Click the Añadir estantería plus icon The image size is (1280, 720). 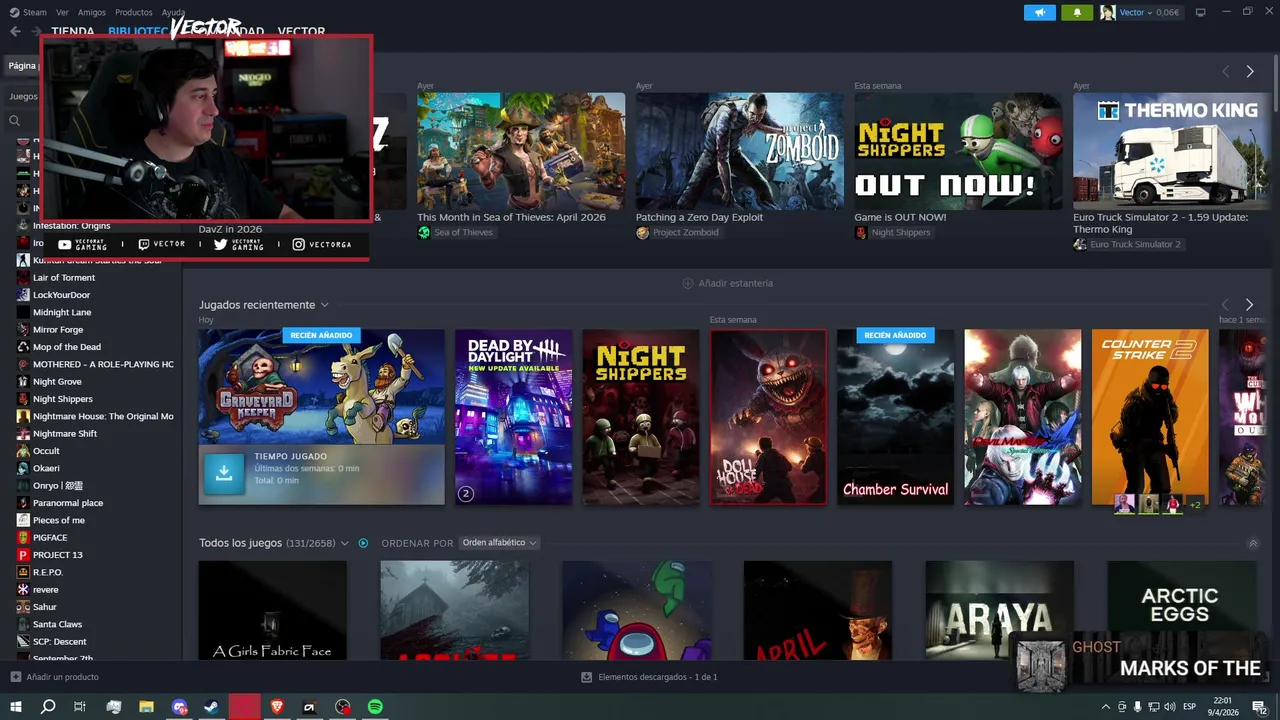coord(688,283)
